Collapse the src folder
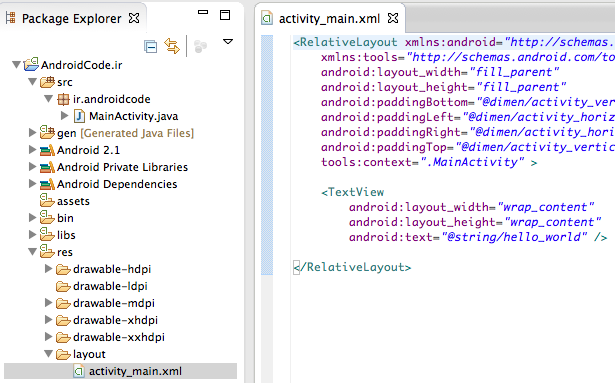615x383 pixels. [x=33, y=82]
